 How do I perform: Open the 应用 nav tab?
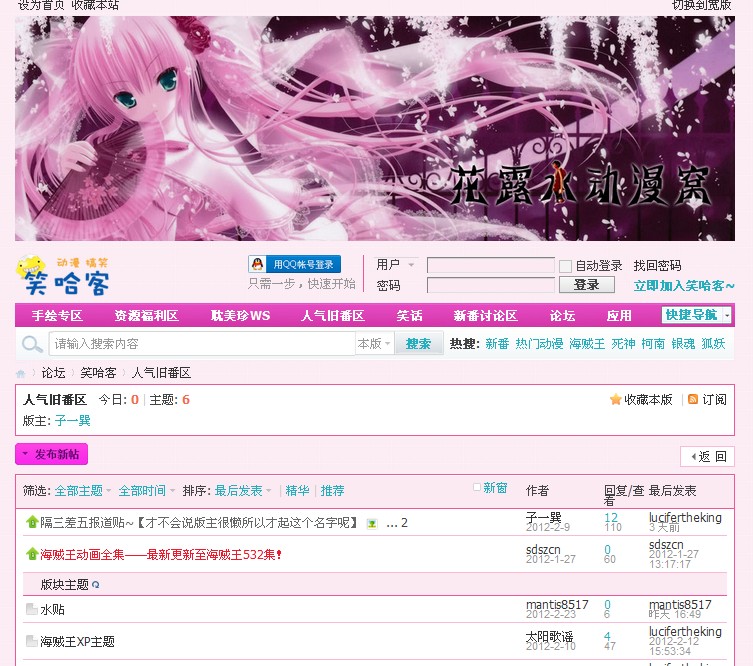pos(619,315)
